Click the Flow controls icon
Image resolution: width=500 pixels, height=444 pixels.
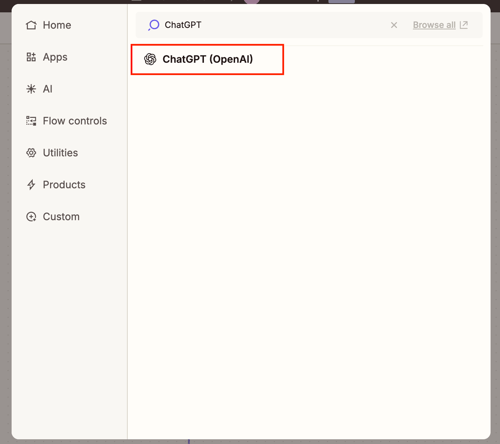tap(31, 121)
